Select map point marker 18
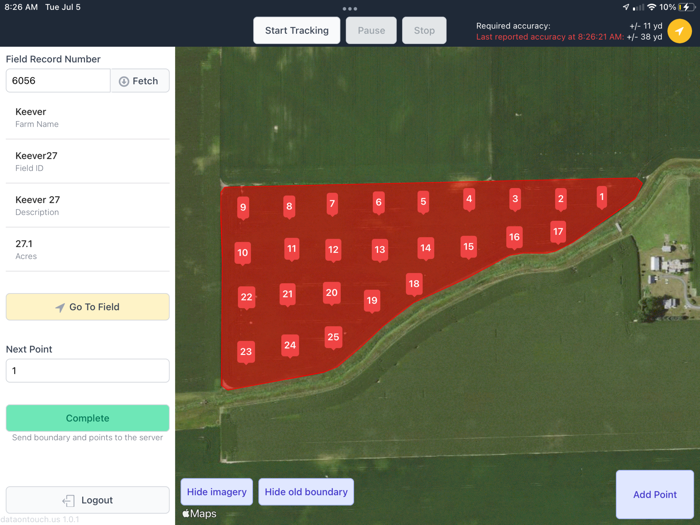 (x=414, y=284)
